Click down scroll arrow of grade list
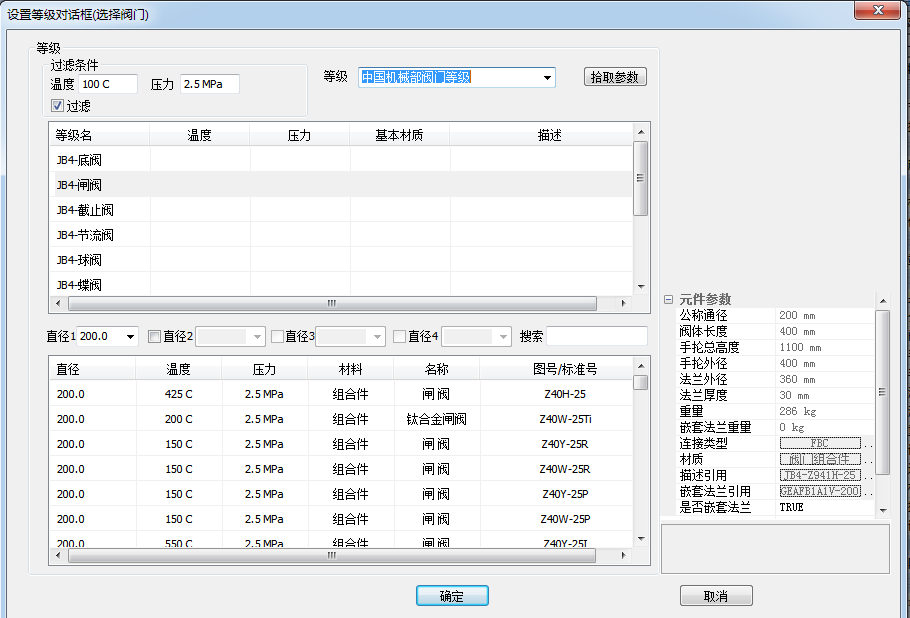Image resolution: width=910 pixels, height=618 pixels. click(641, 286)
